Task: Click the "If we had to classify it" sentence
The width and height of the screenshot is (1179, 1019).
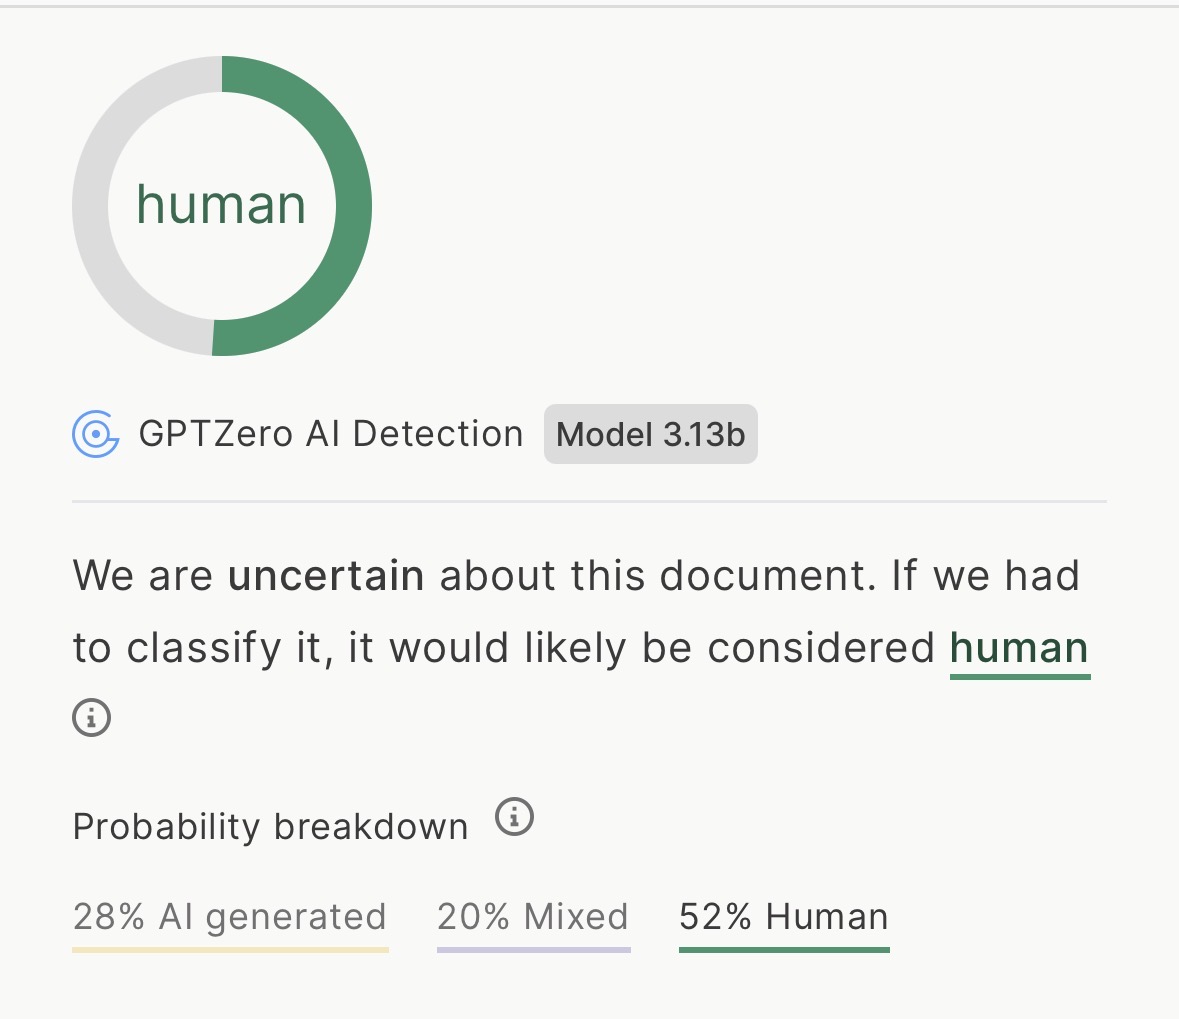Action: click(x=500, y=648)
